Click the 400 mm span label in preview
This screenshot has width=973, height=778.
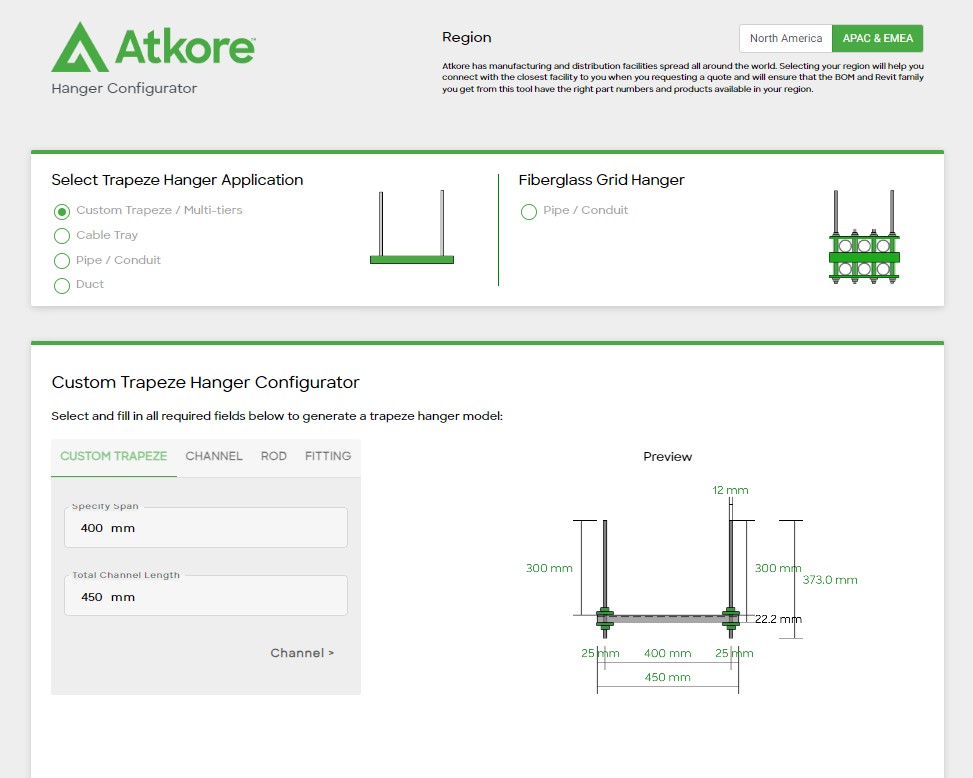[x=667, y=653]
